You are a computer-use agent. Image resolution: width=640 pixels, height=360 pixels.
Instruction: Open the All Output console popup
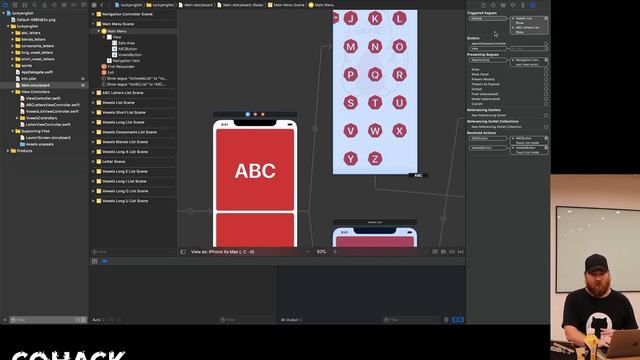(291, 320)
